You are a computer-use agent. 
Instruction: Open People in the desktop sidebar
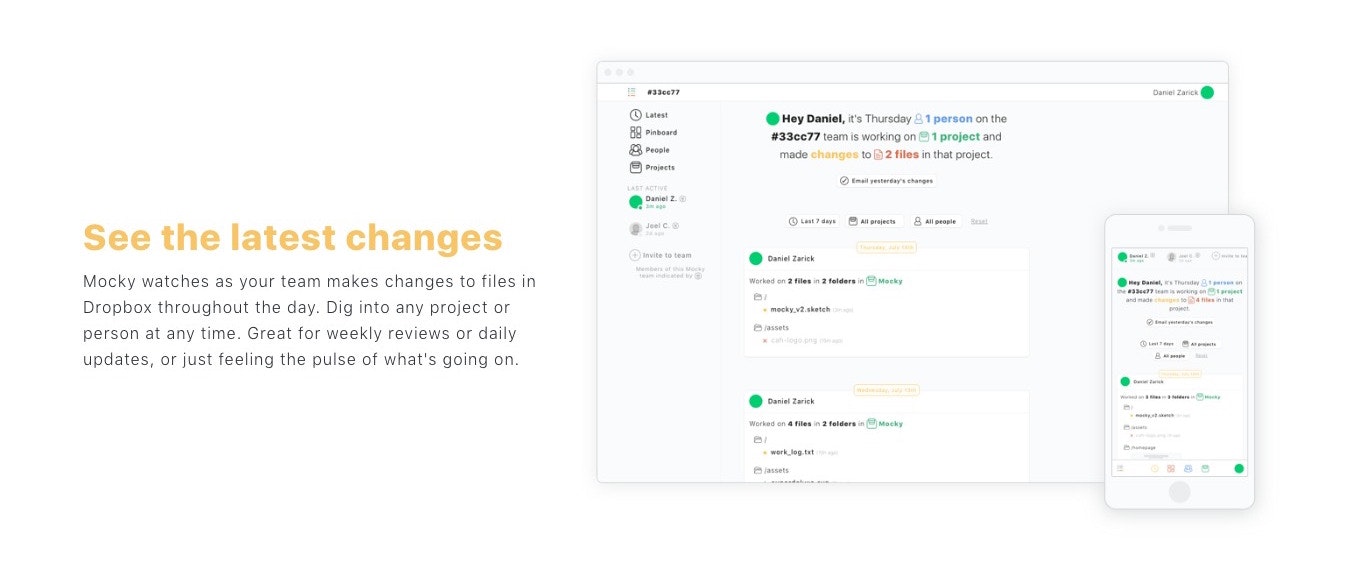tap(650, 150)
